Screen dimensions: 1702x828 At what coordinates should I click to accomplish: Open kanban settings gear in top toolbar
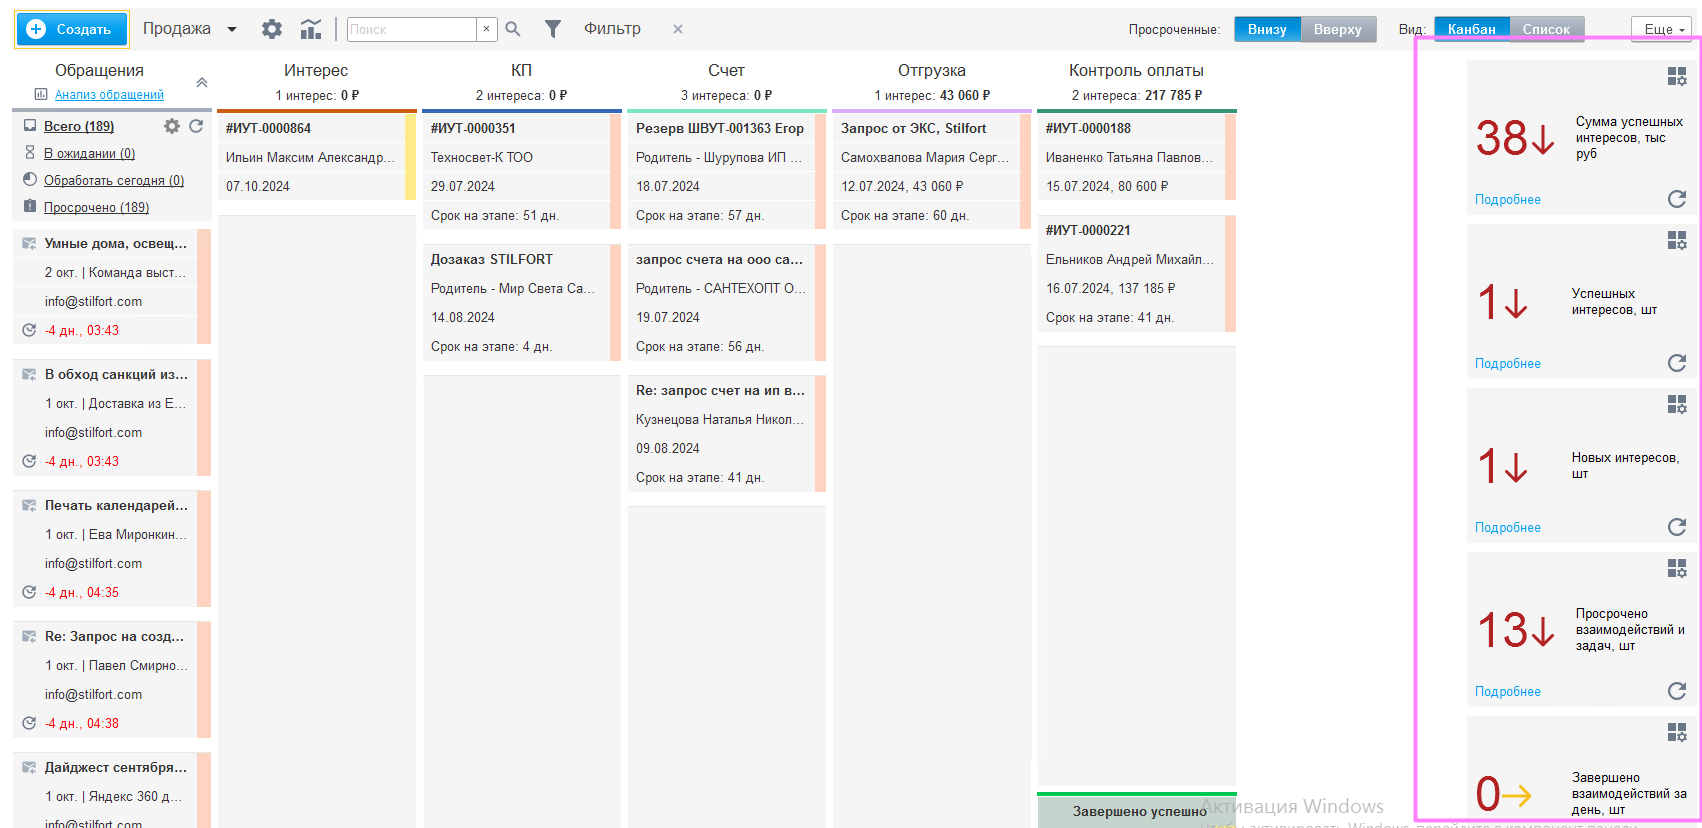(271, 29)
